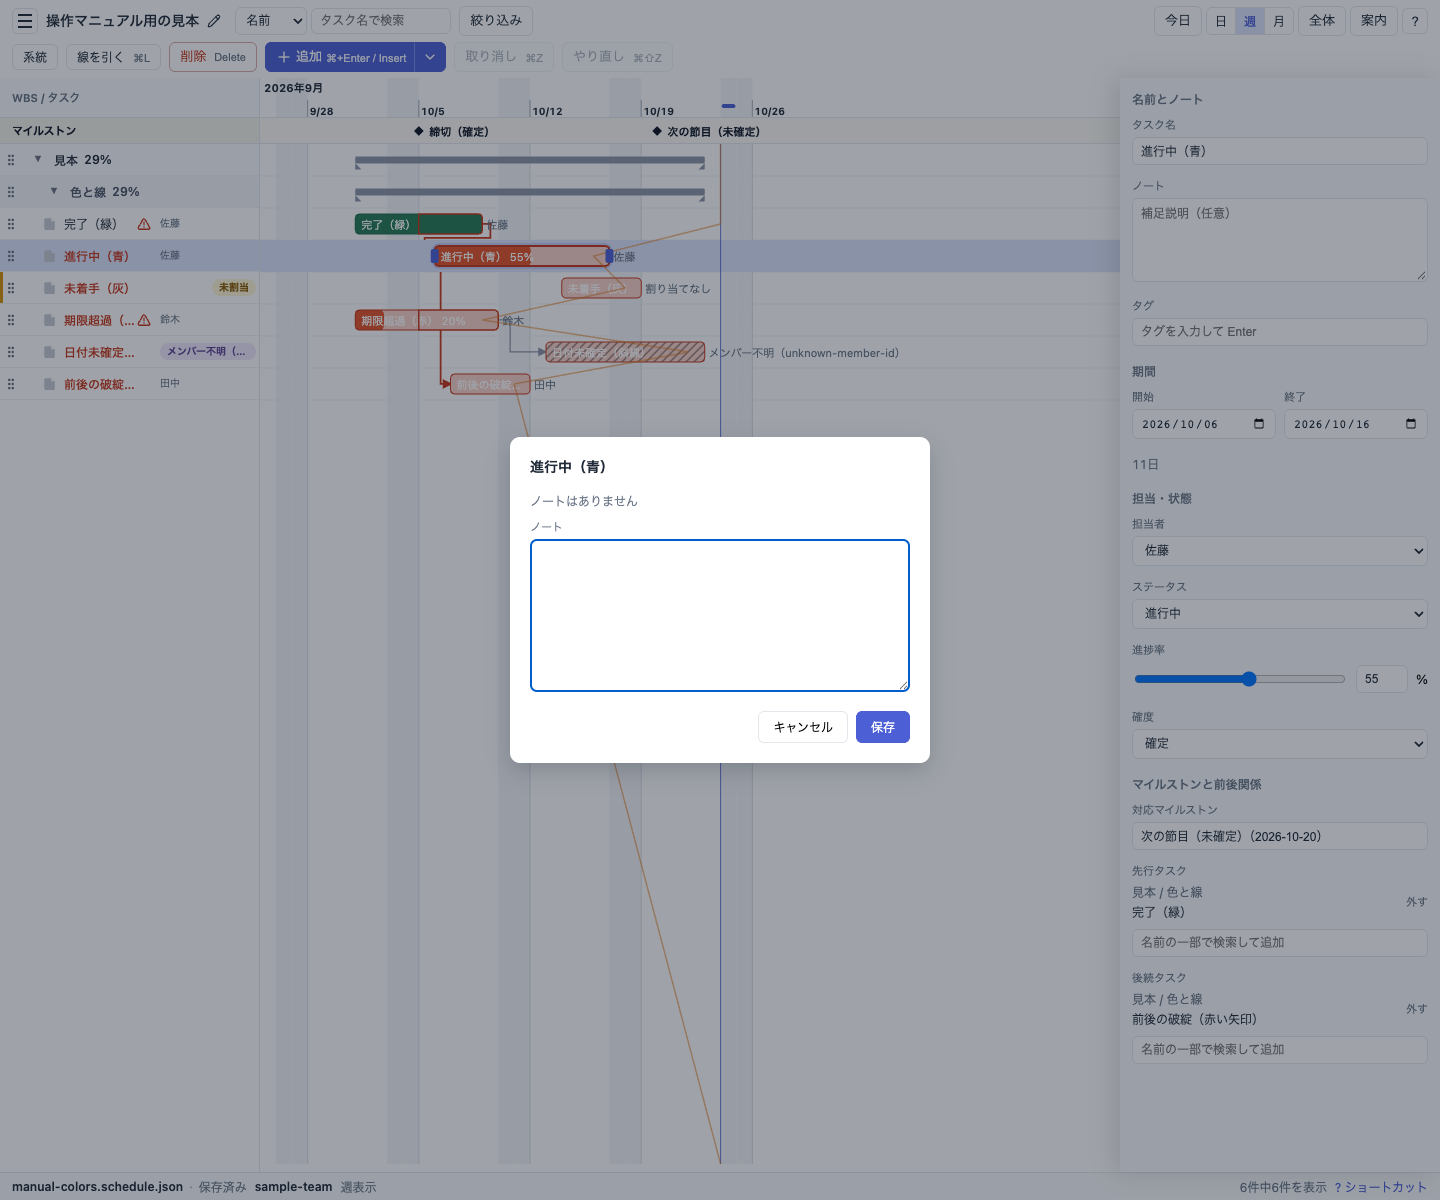Click the pencil icon to rename project
The width and height of the screenshot is (1440, 1200).
tap(214, 21)
